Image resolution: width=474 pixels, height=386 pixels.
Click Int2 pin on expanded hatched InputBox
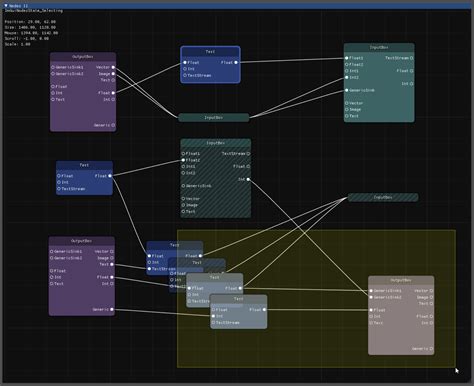pyautogui.click(x=183, y=173)
